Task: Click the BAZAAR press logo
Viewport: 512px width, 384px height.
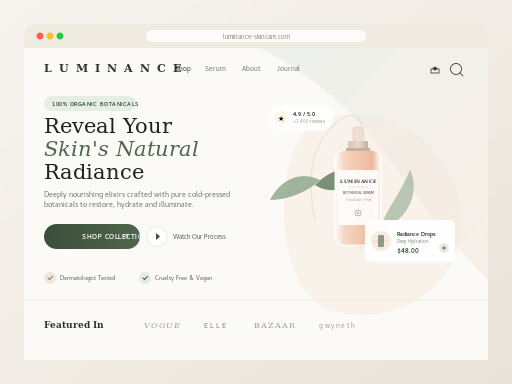Action: [x=275, y=325]
